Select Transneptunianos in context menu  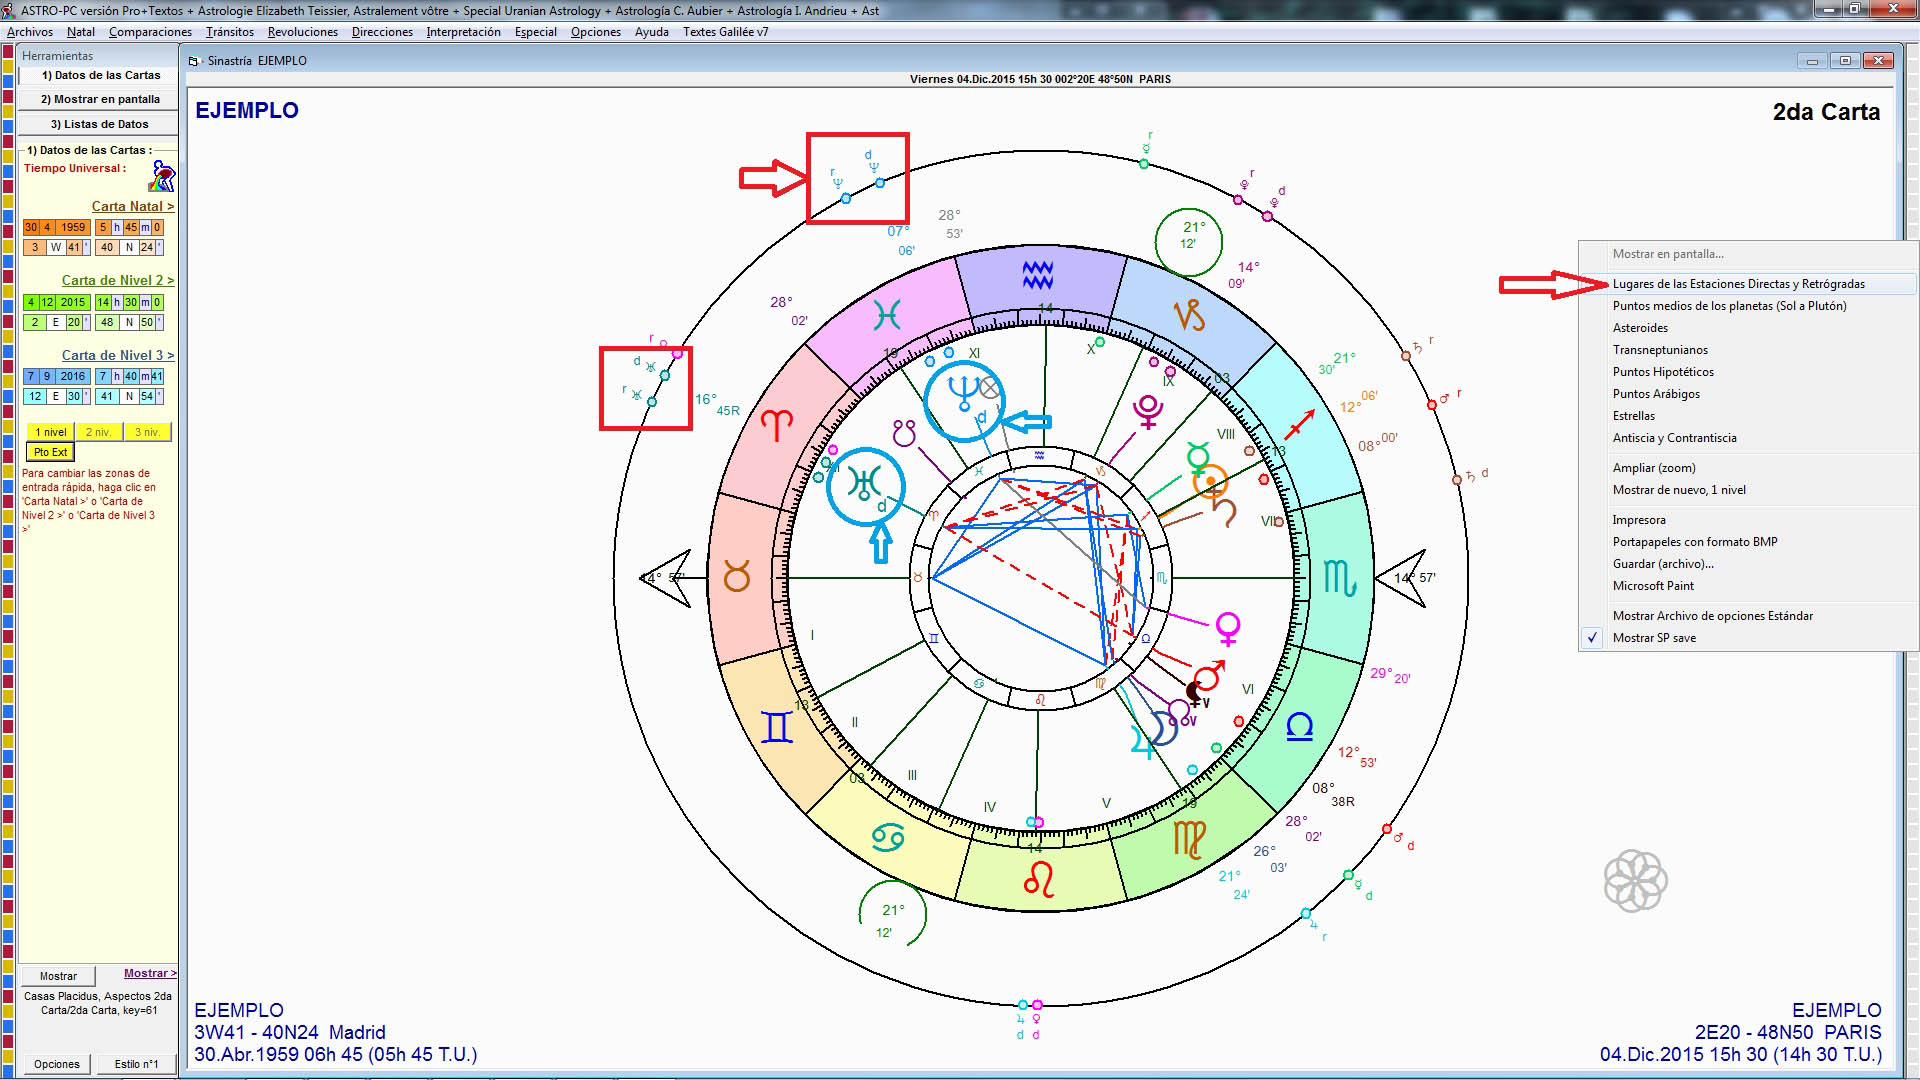click(1660, 350)
